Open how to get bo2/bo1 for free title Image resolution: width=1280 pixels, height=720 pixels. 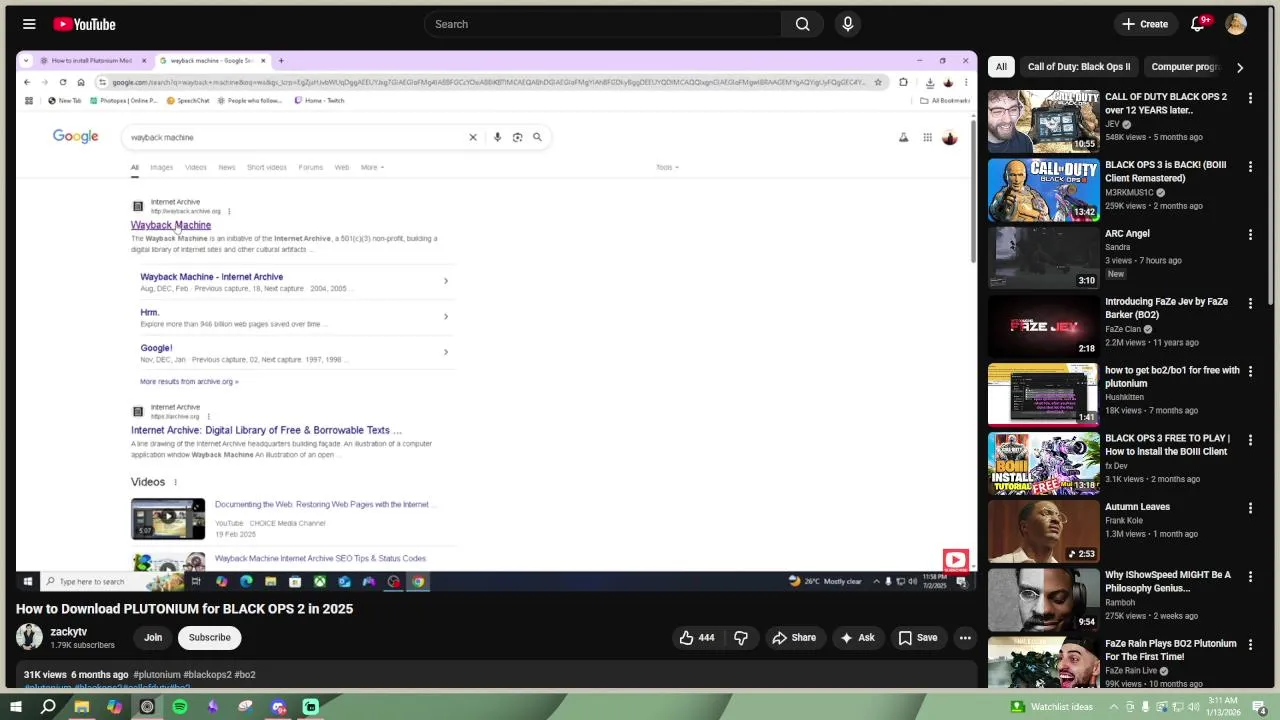(x=1172, y=376)
